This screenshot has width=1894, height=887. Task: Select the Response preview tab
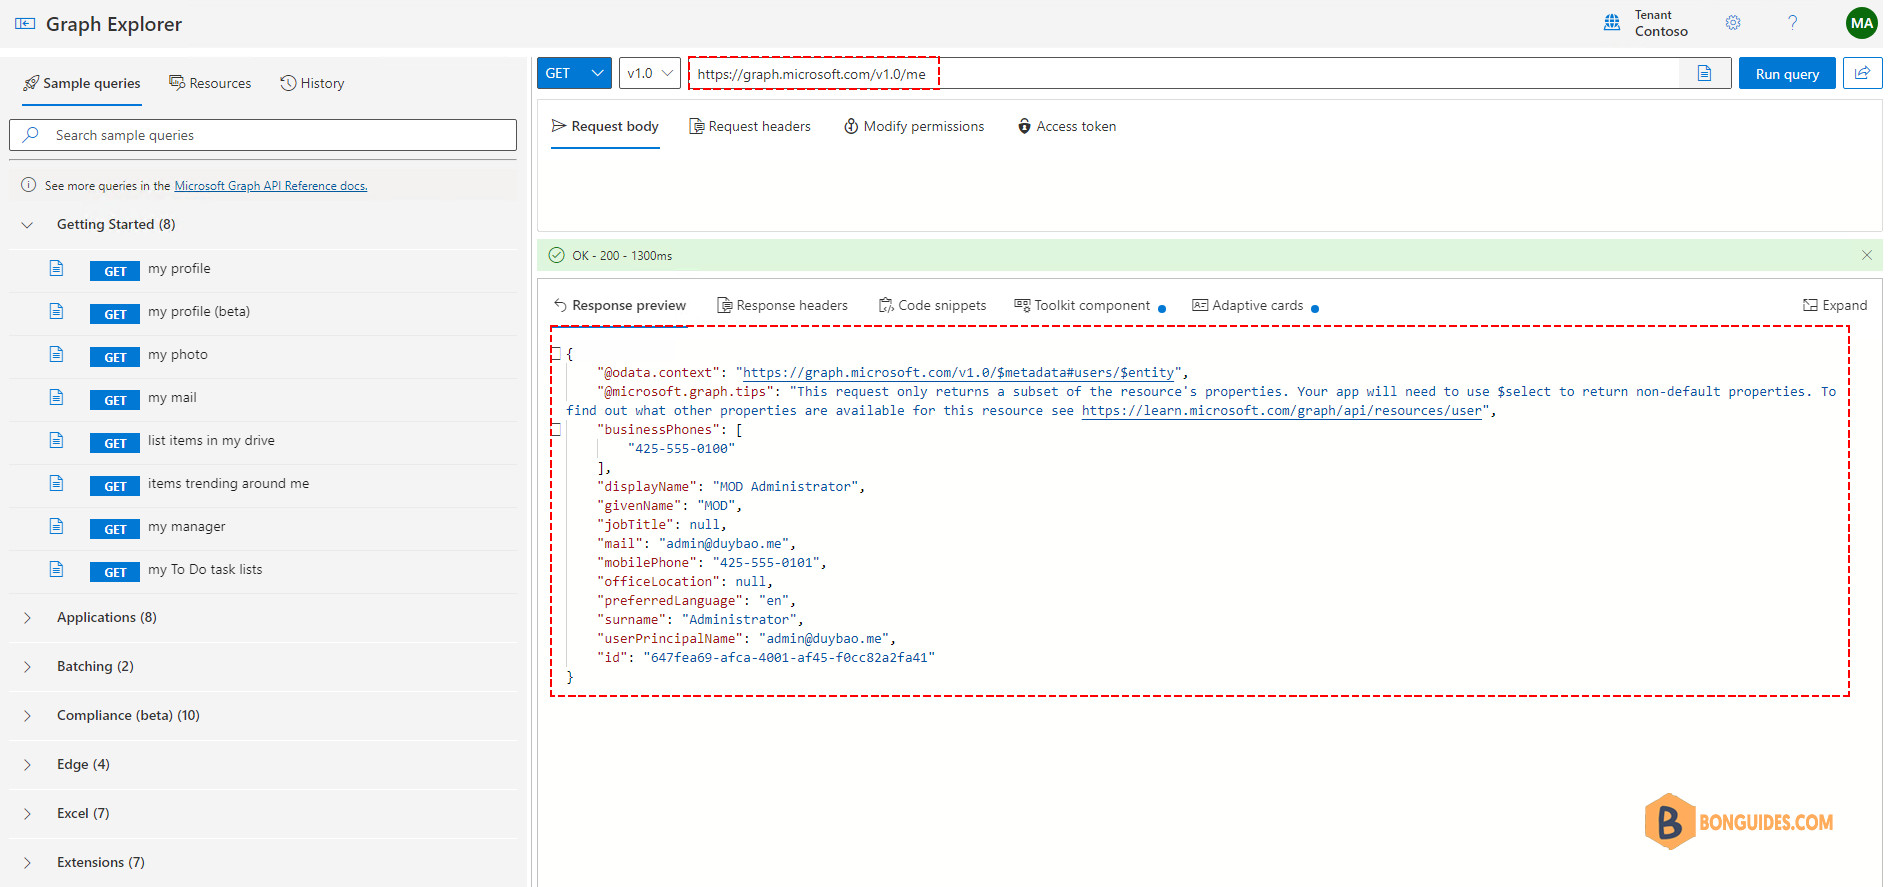(620, 306)
